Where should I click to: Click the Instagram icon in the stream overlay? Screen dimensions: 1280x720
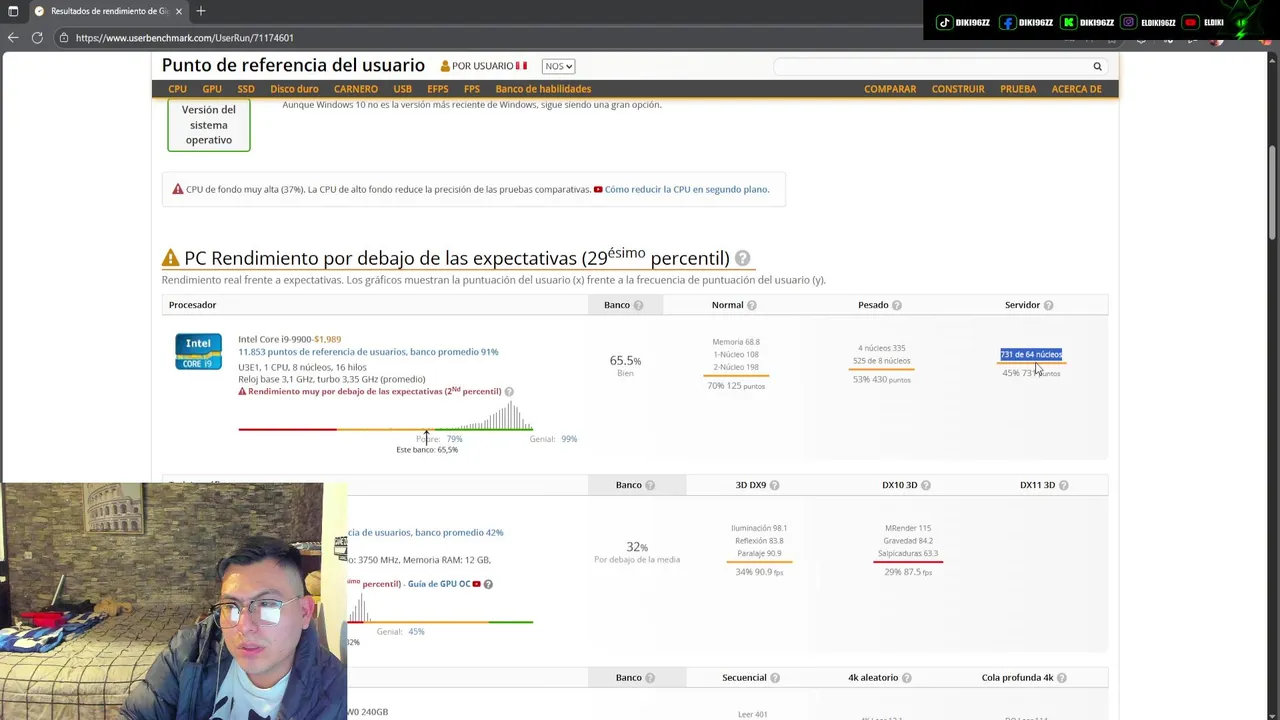click(x=1129, y=22)
